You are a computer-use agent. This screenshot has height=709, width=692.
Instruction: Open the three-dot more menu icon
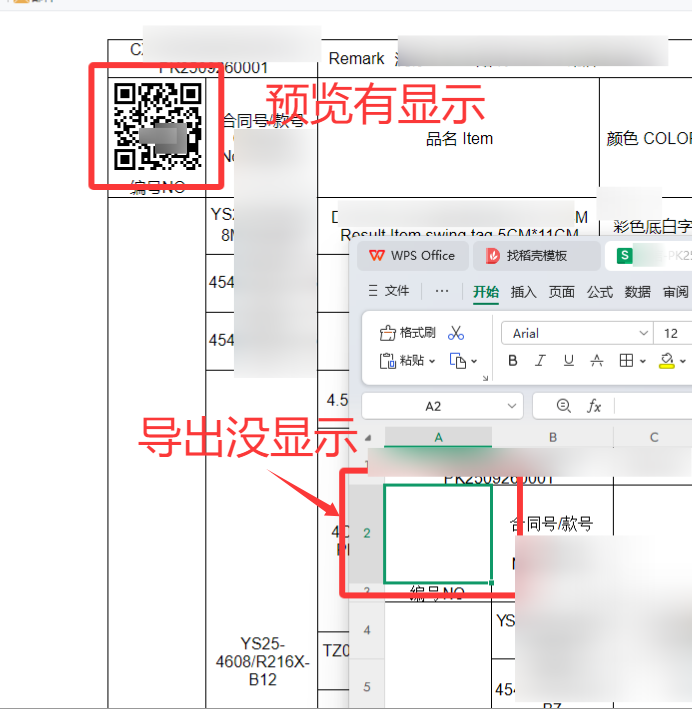coord(442,292)
